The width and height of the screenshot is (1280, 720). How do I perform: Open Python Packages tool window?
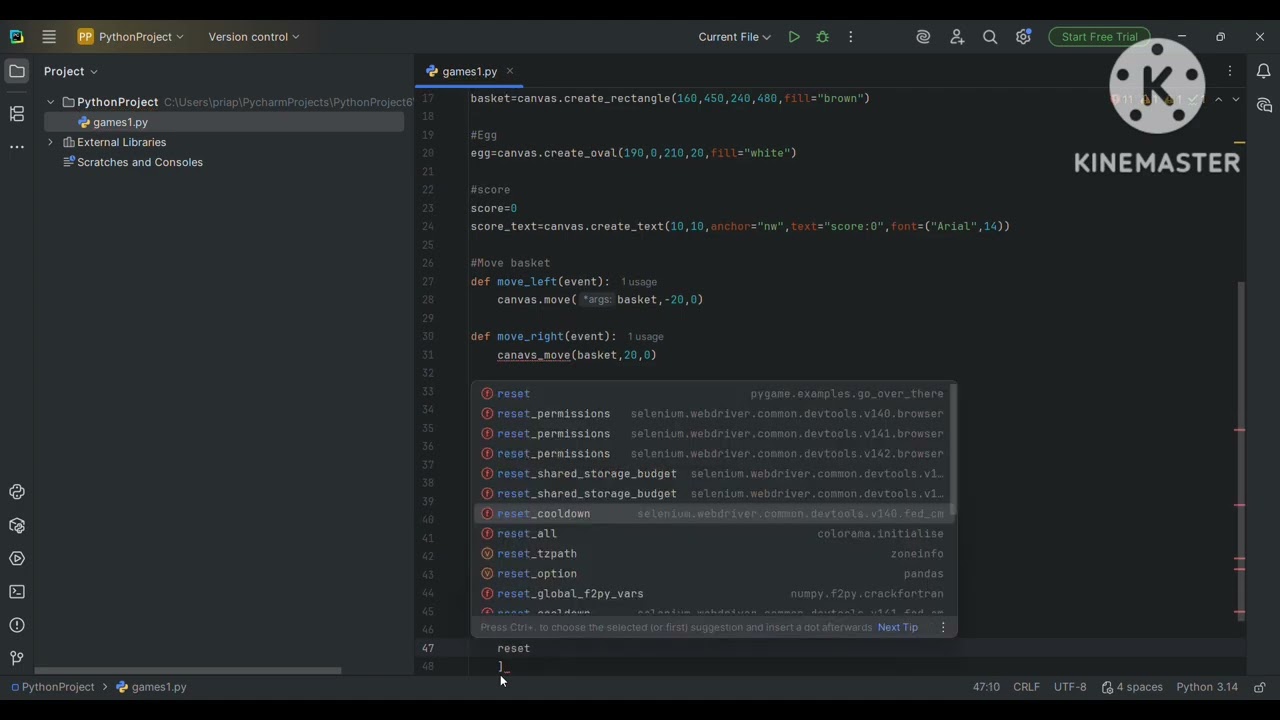[16, 525]
